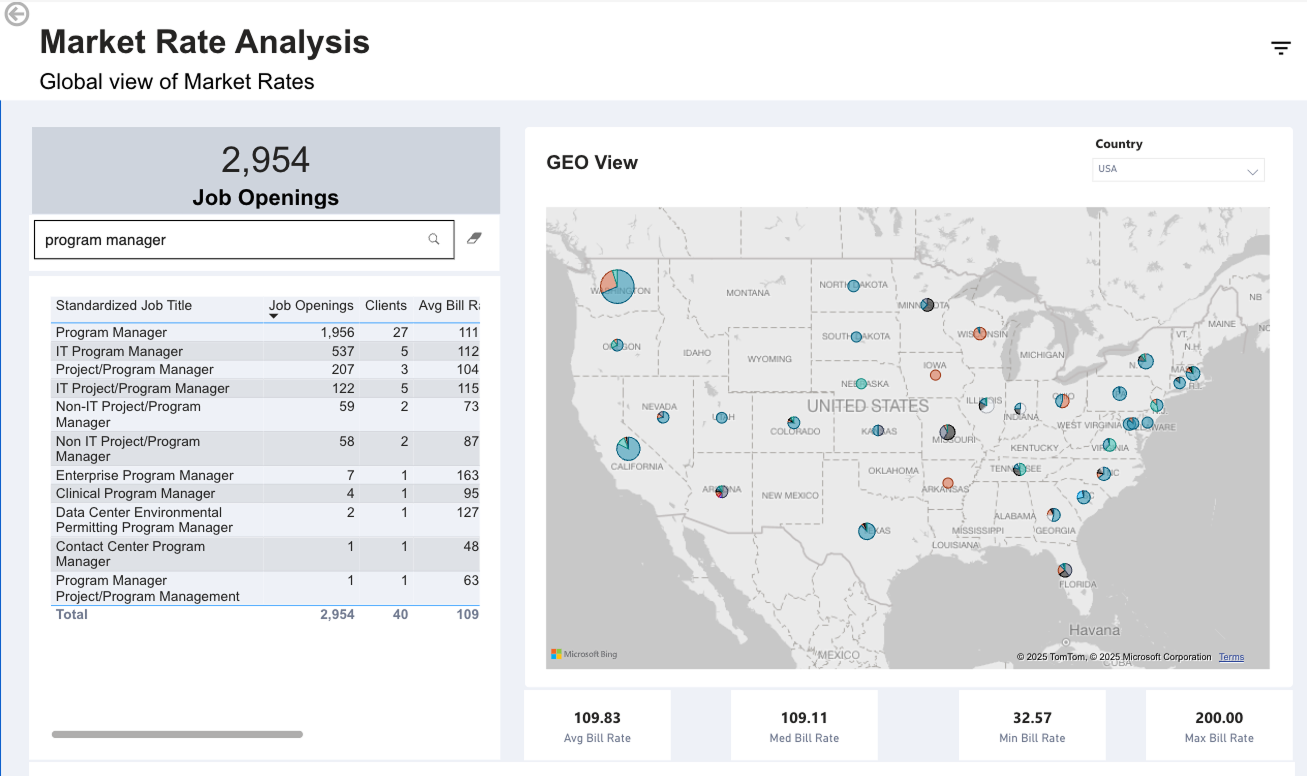
Task: Select the IT Program Manager row
Action: [265, 351]
